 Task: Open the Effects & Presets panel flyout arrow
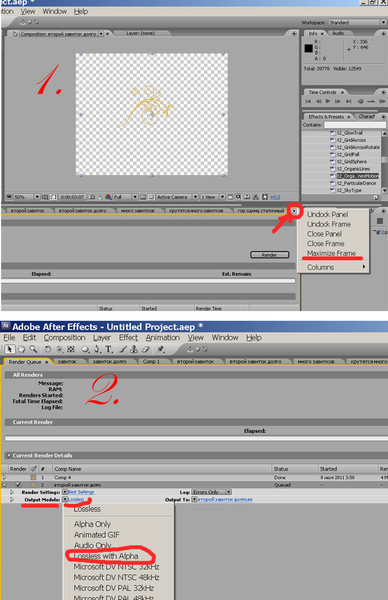pos(383,116)
